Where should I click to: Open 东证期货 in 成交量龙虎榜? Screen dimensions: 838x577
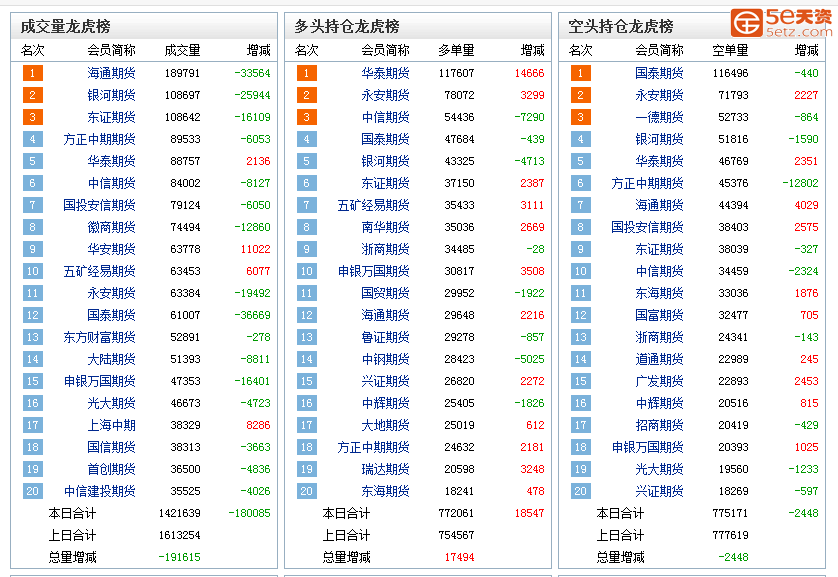[111, 117]
